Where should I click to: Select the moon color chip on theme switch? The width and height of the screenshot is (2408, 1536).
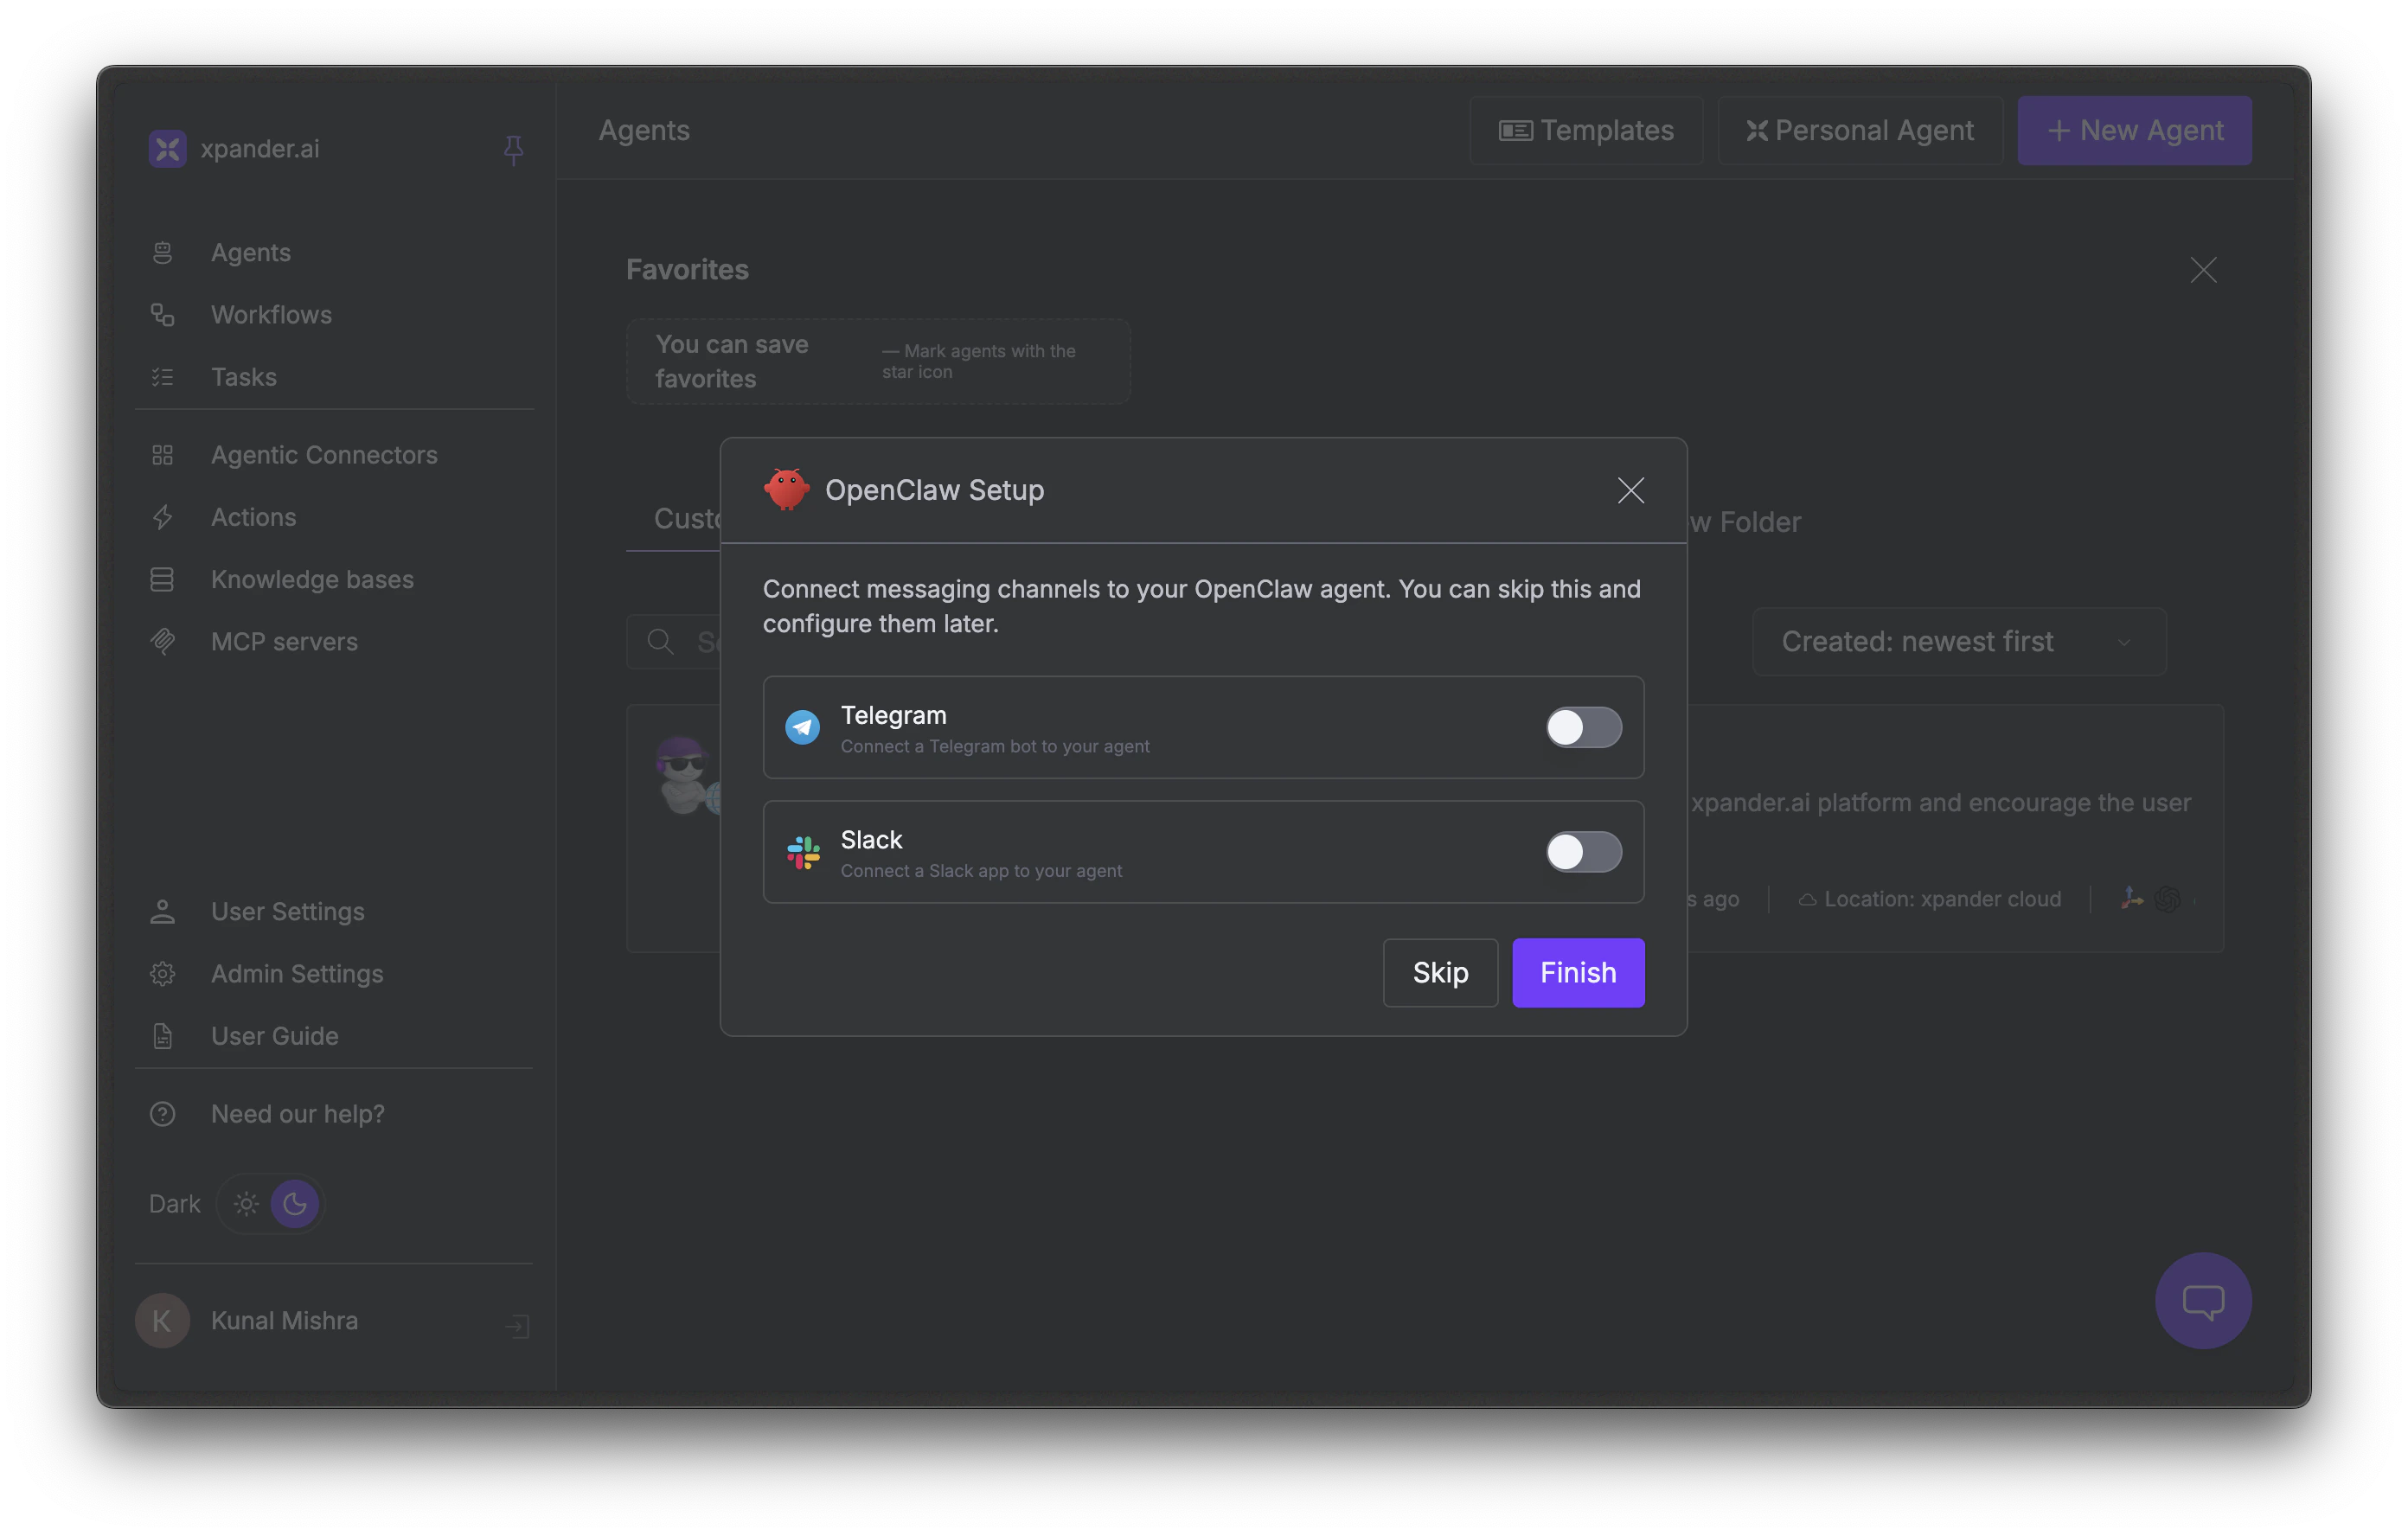[x=294, y=1204]
